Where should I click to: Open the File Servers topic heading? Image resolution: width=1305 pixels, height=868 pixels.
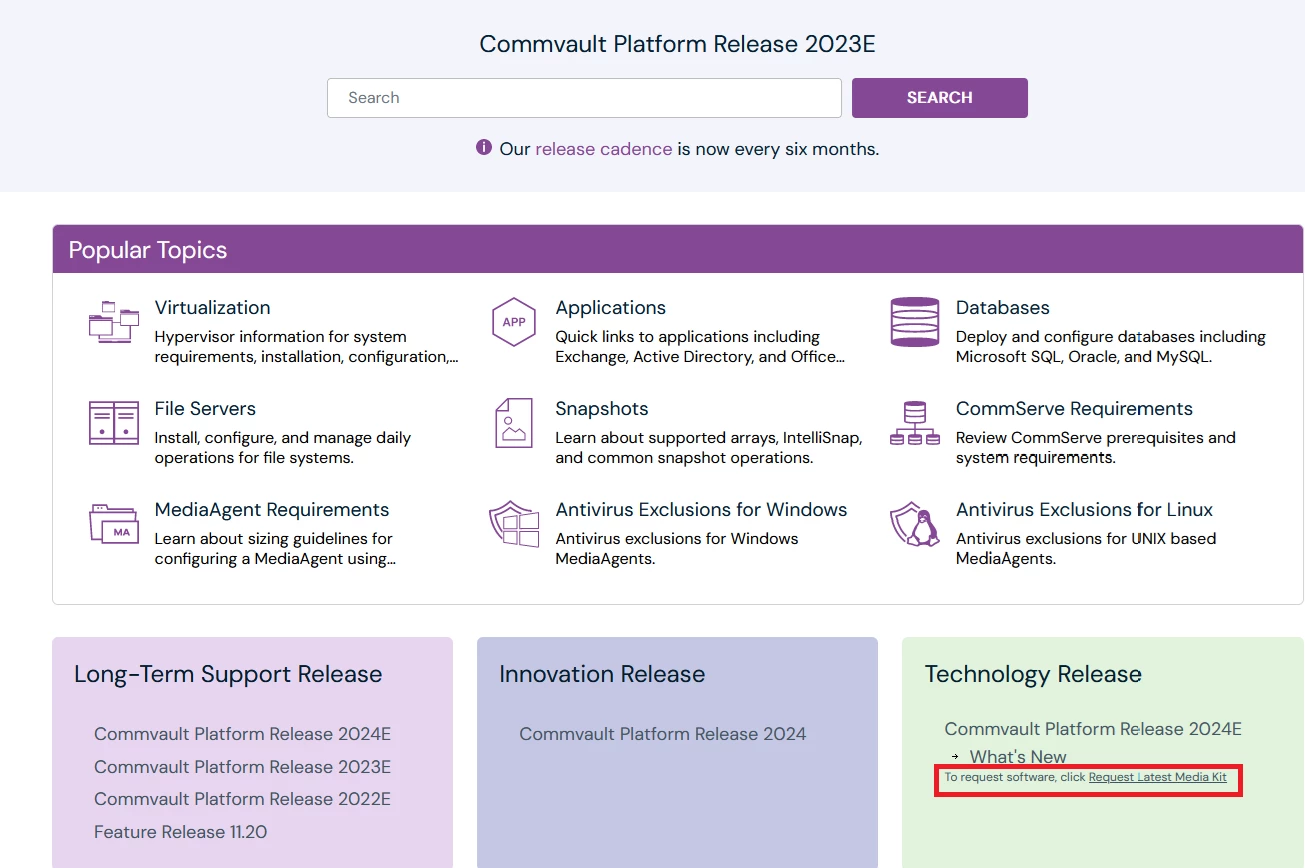[205, 409]
